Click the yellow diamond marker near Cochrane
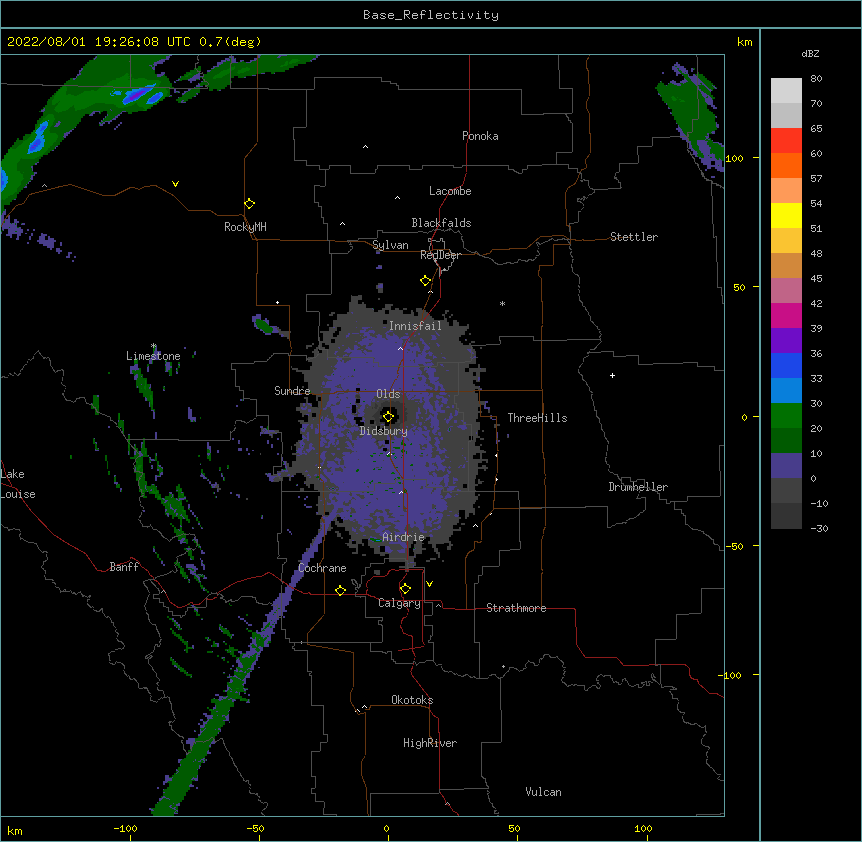862x842 pixels. click(x=340, y=590)
